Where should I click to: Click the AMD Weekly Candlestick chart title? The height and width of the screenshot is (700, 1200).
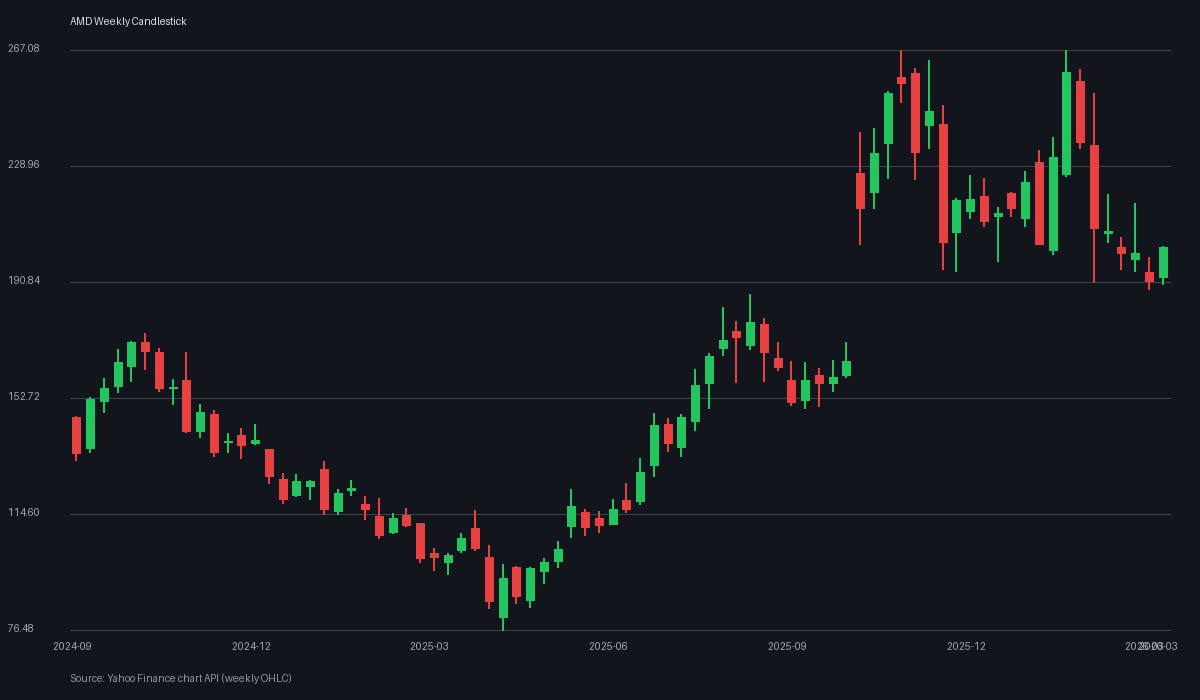(126, 21)
